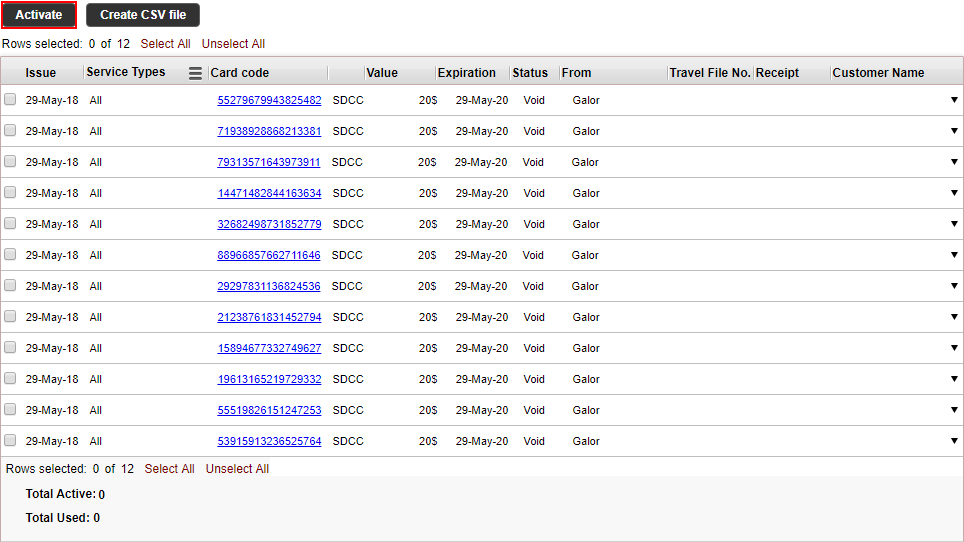This screenshot has height=542, width=964.
Task: Check the row for card 55519826151247253
Action: pos(10,409)
